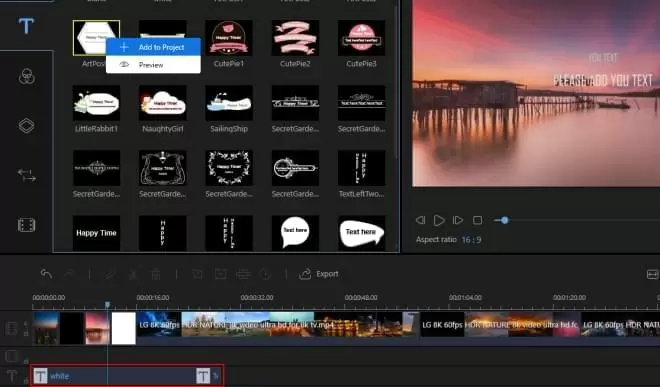This screenshot has width=660, height=387.
Task: Select the first city night clip on the timeline
Action: tap(45, 328)
